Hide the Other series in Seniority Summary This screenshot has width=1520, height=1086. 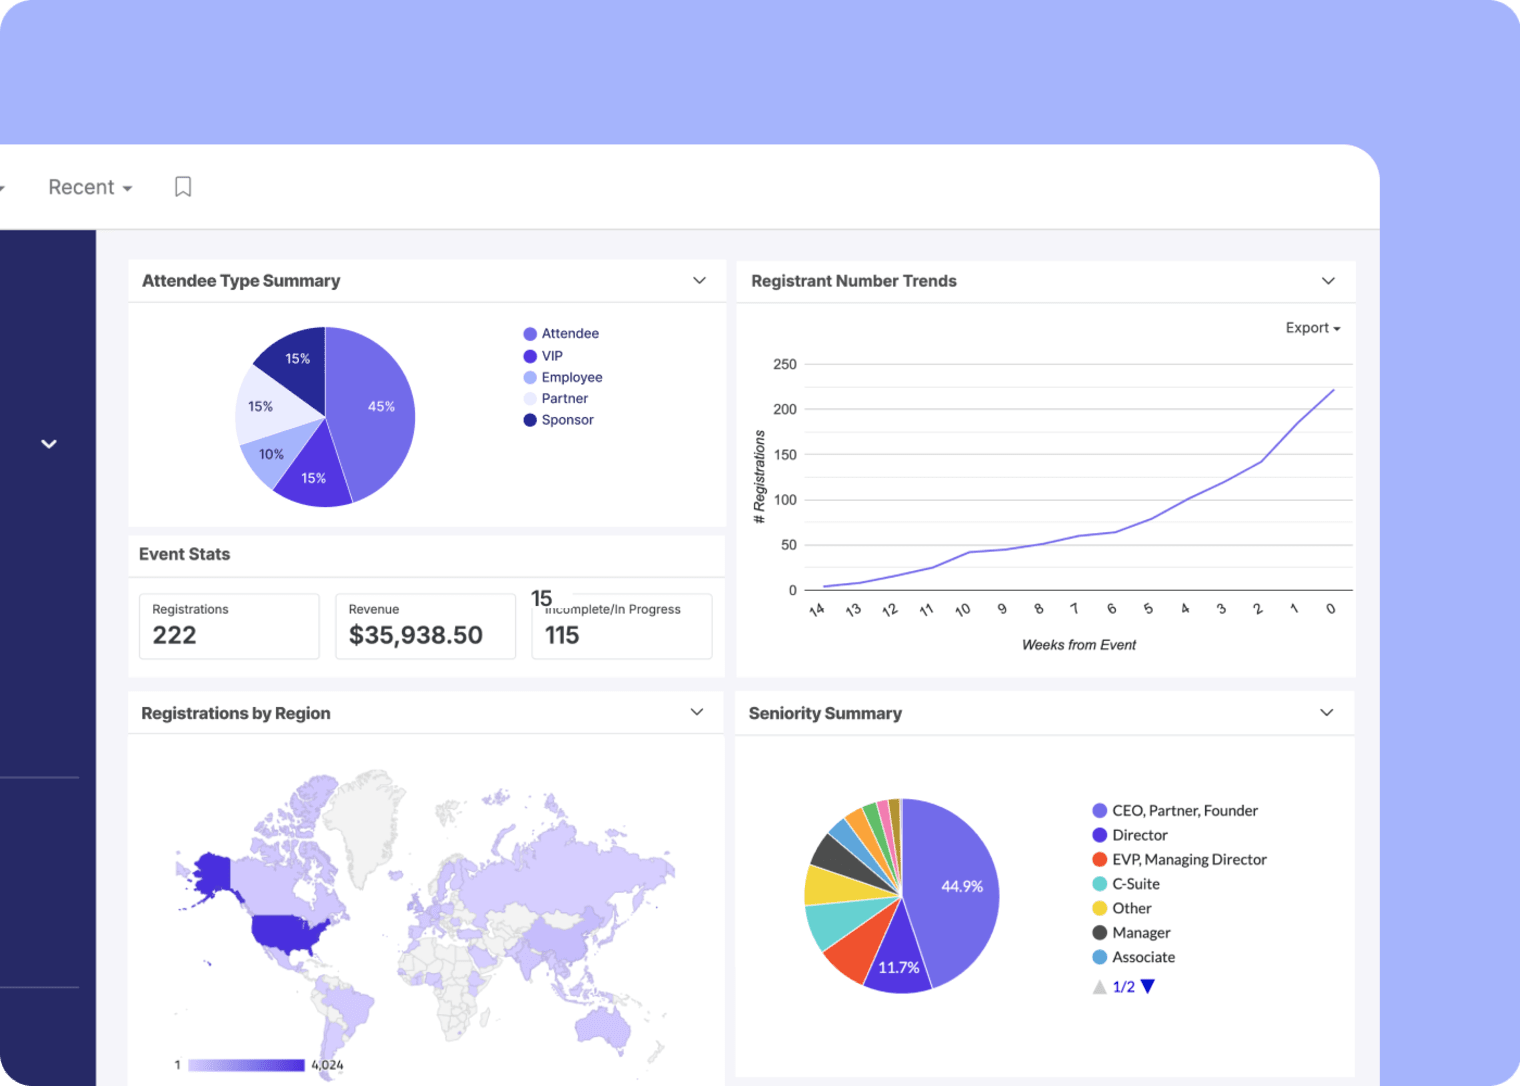1100,908
